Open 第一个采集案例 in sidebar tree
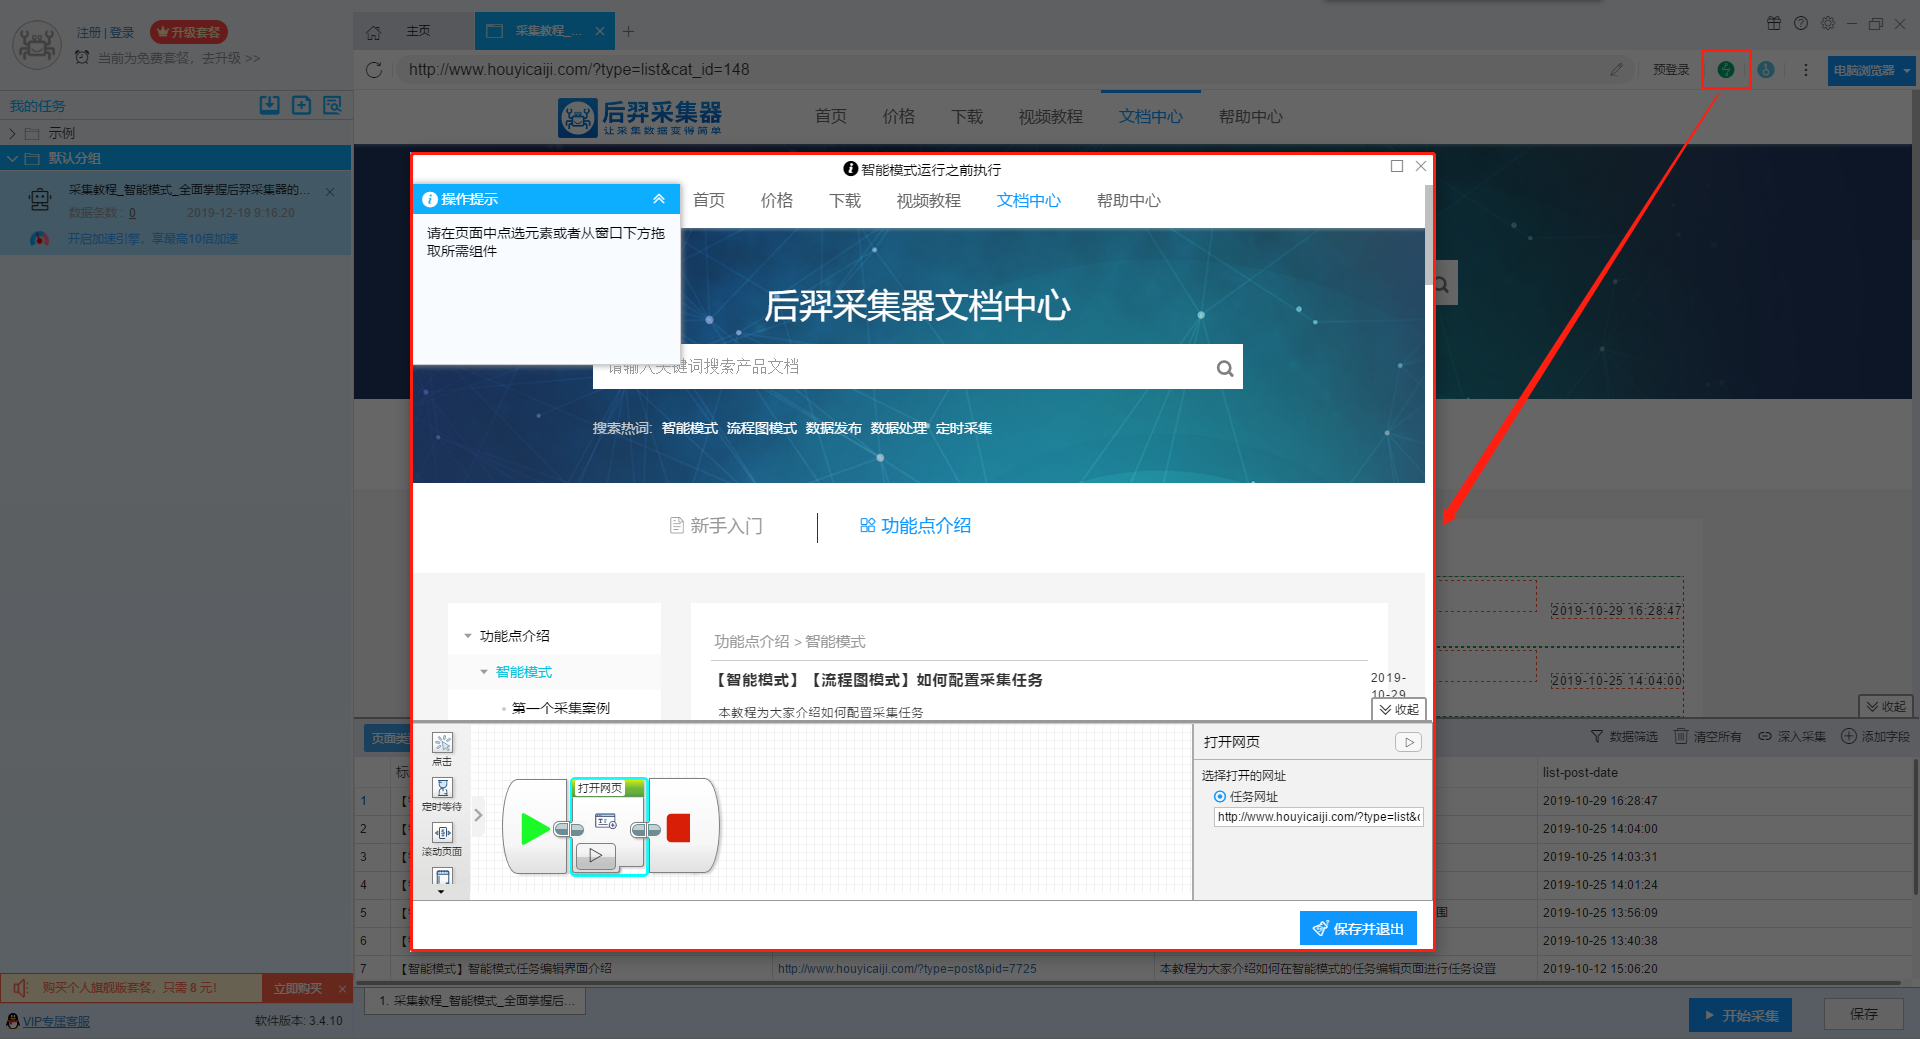The image size is (1920, 1039). pyautogui.click(x=561, y=708)
